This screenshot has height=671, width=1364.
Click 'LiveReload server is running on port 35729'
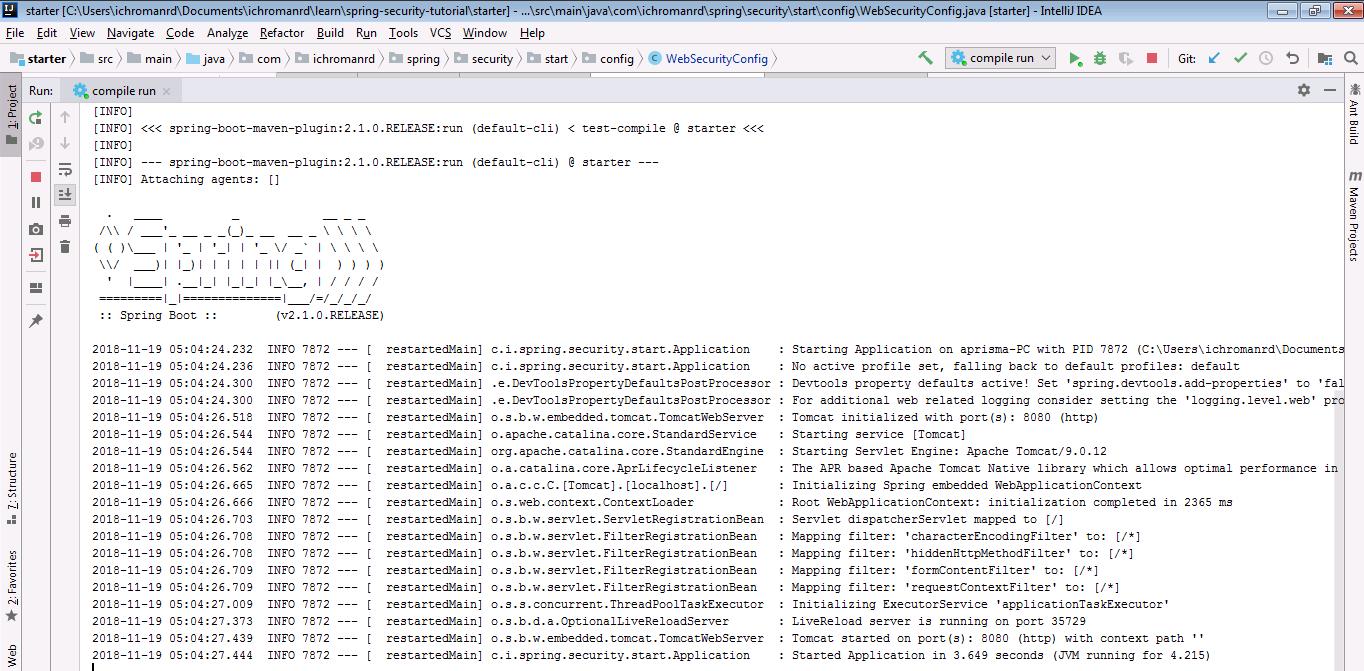coord(939,621)
